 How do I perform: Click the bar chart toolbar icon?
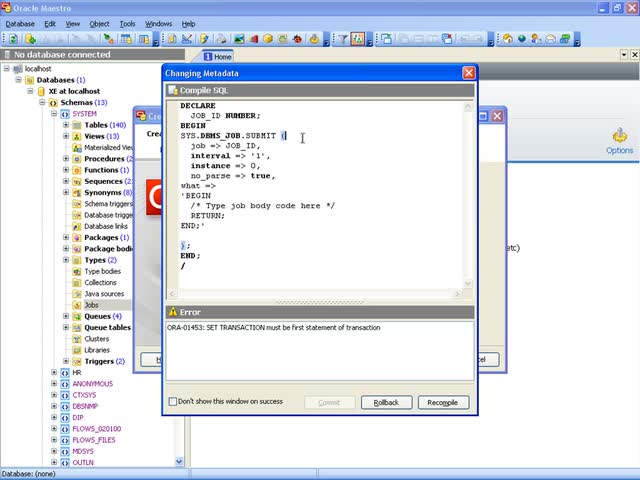coord(253,39)
